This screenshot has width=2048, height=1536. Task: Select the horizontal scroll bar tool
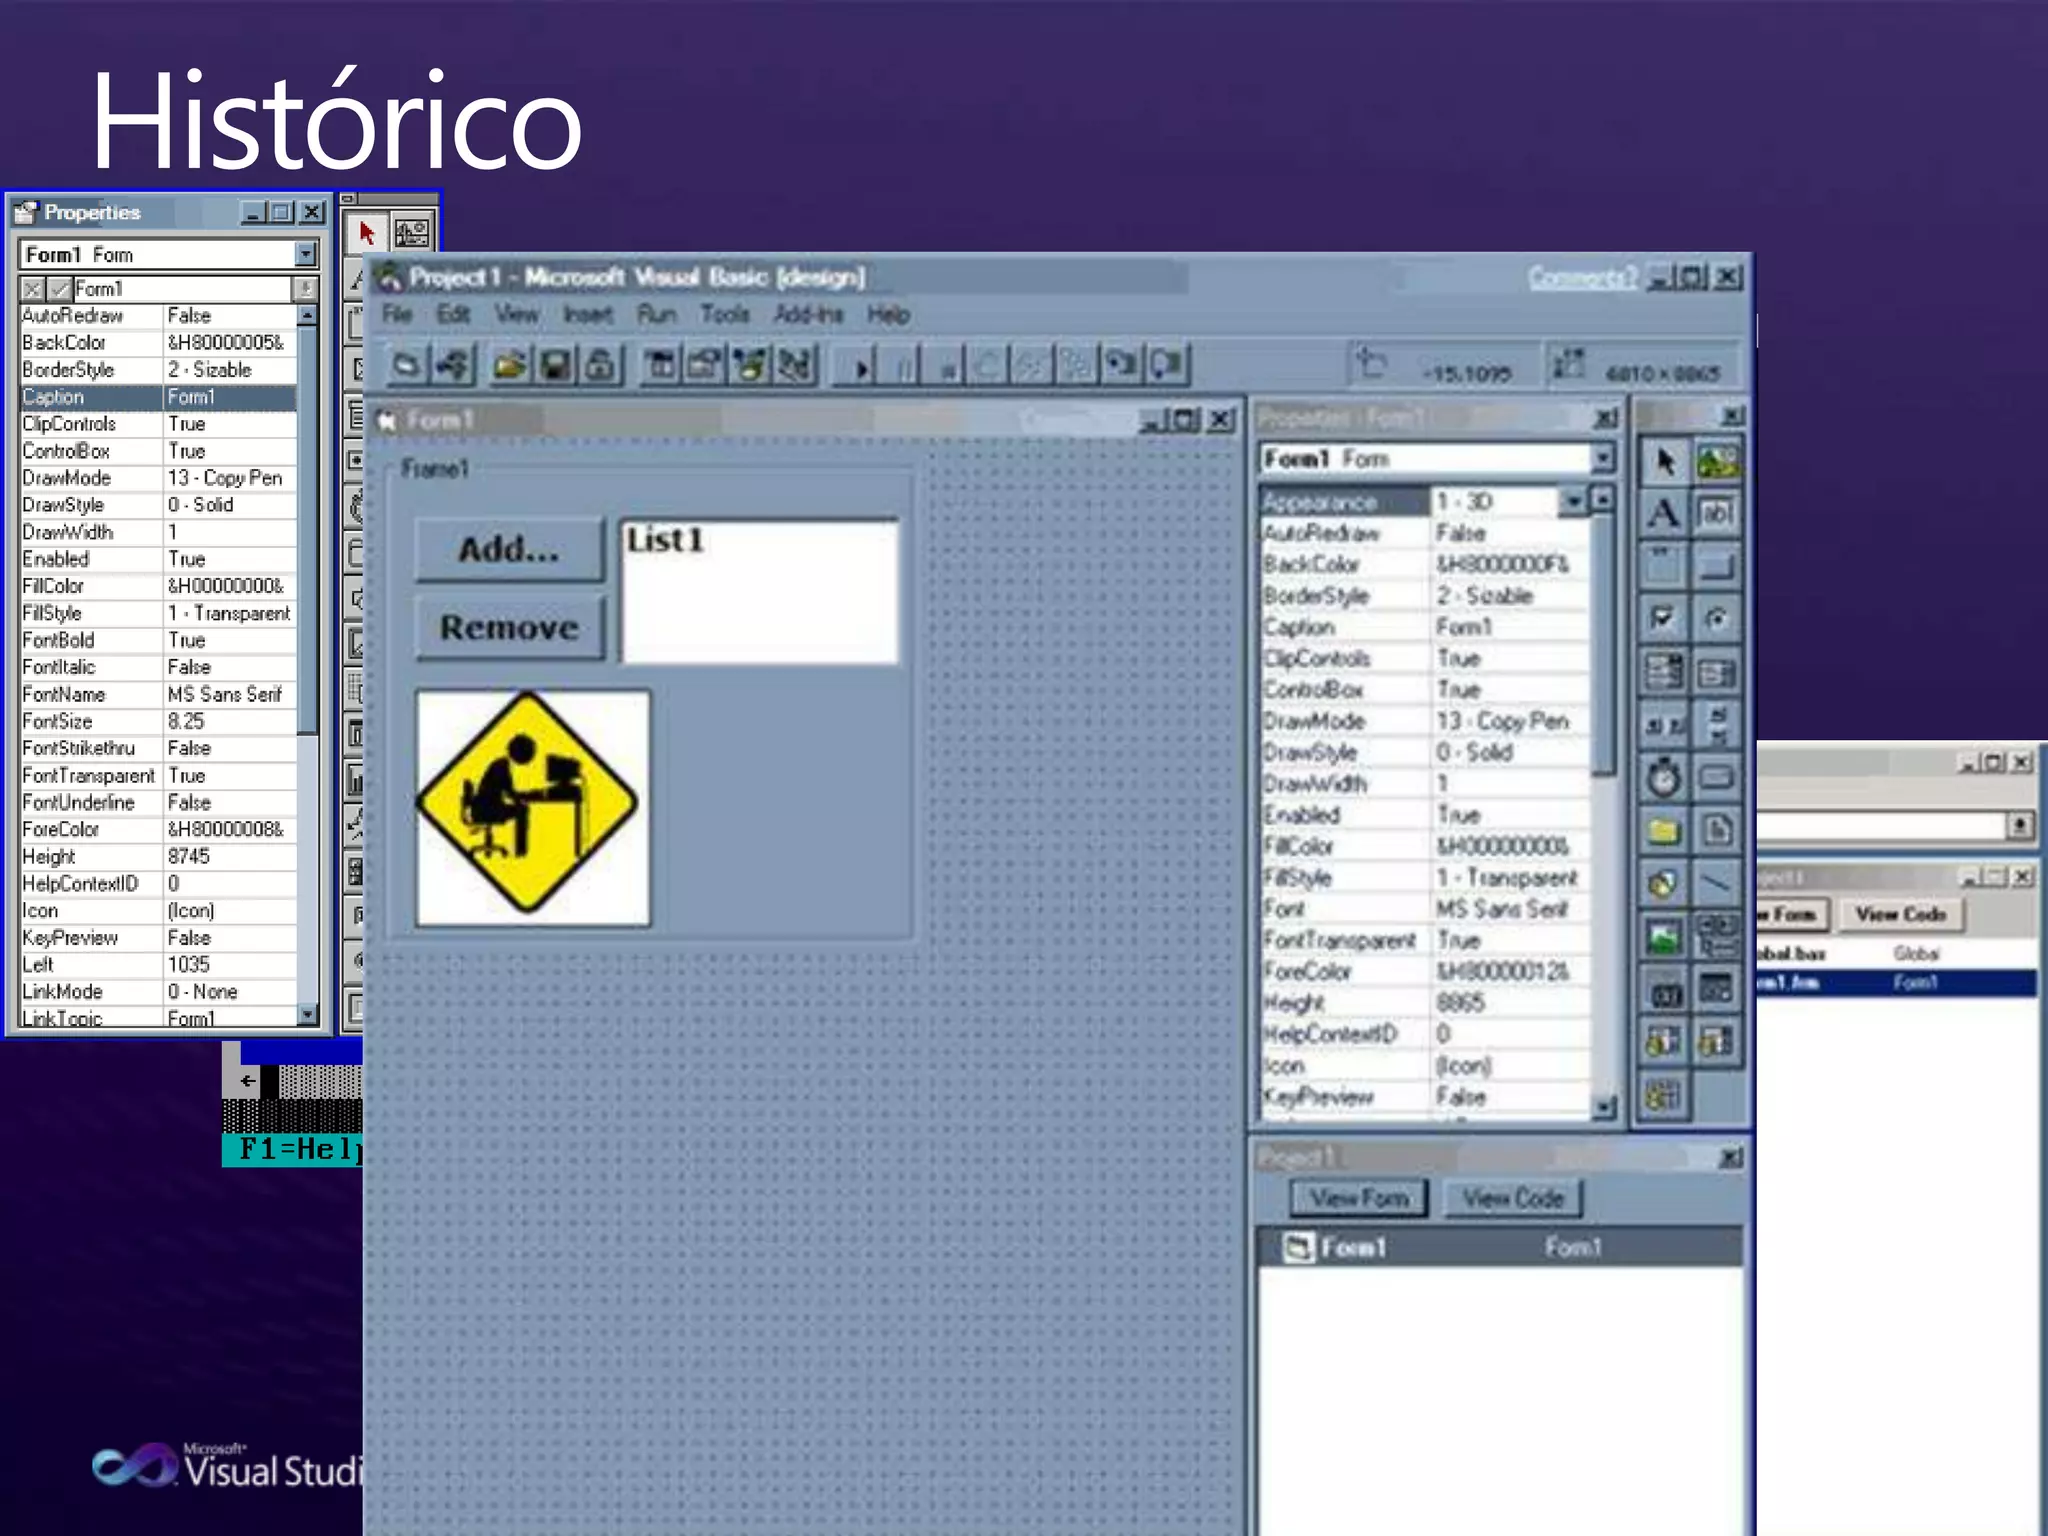(1664, 725)
